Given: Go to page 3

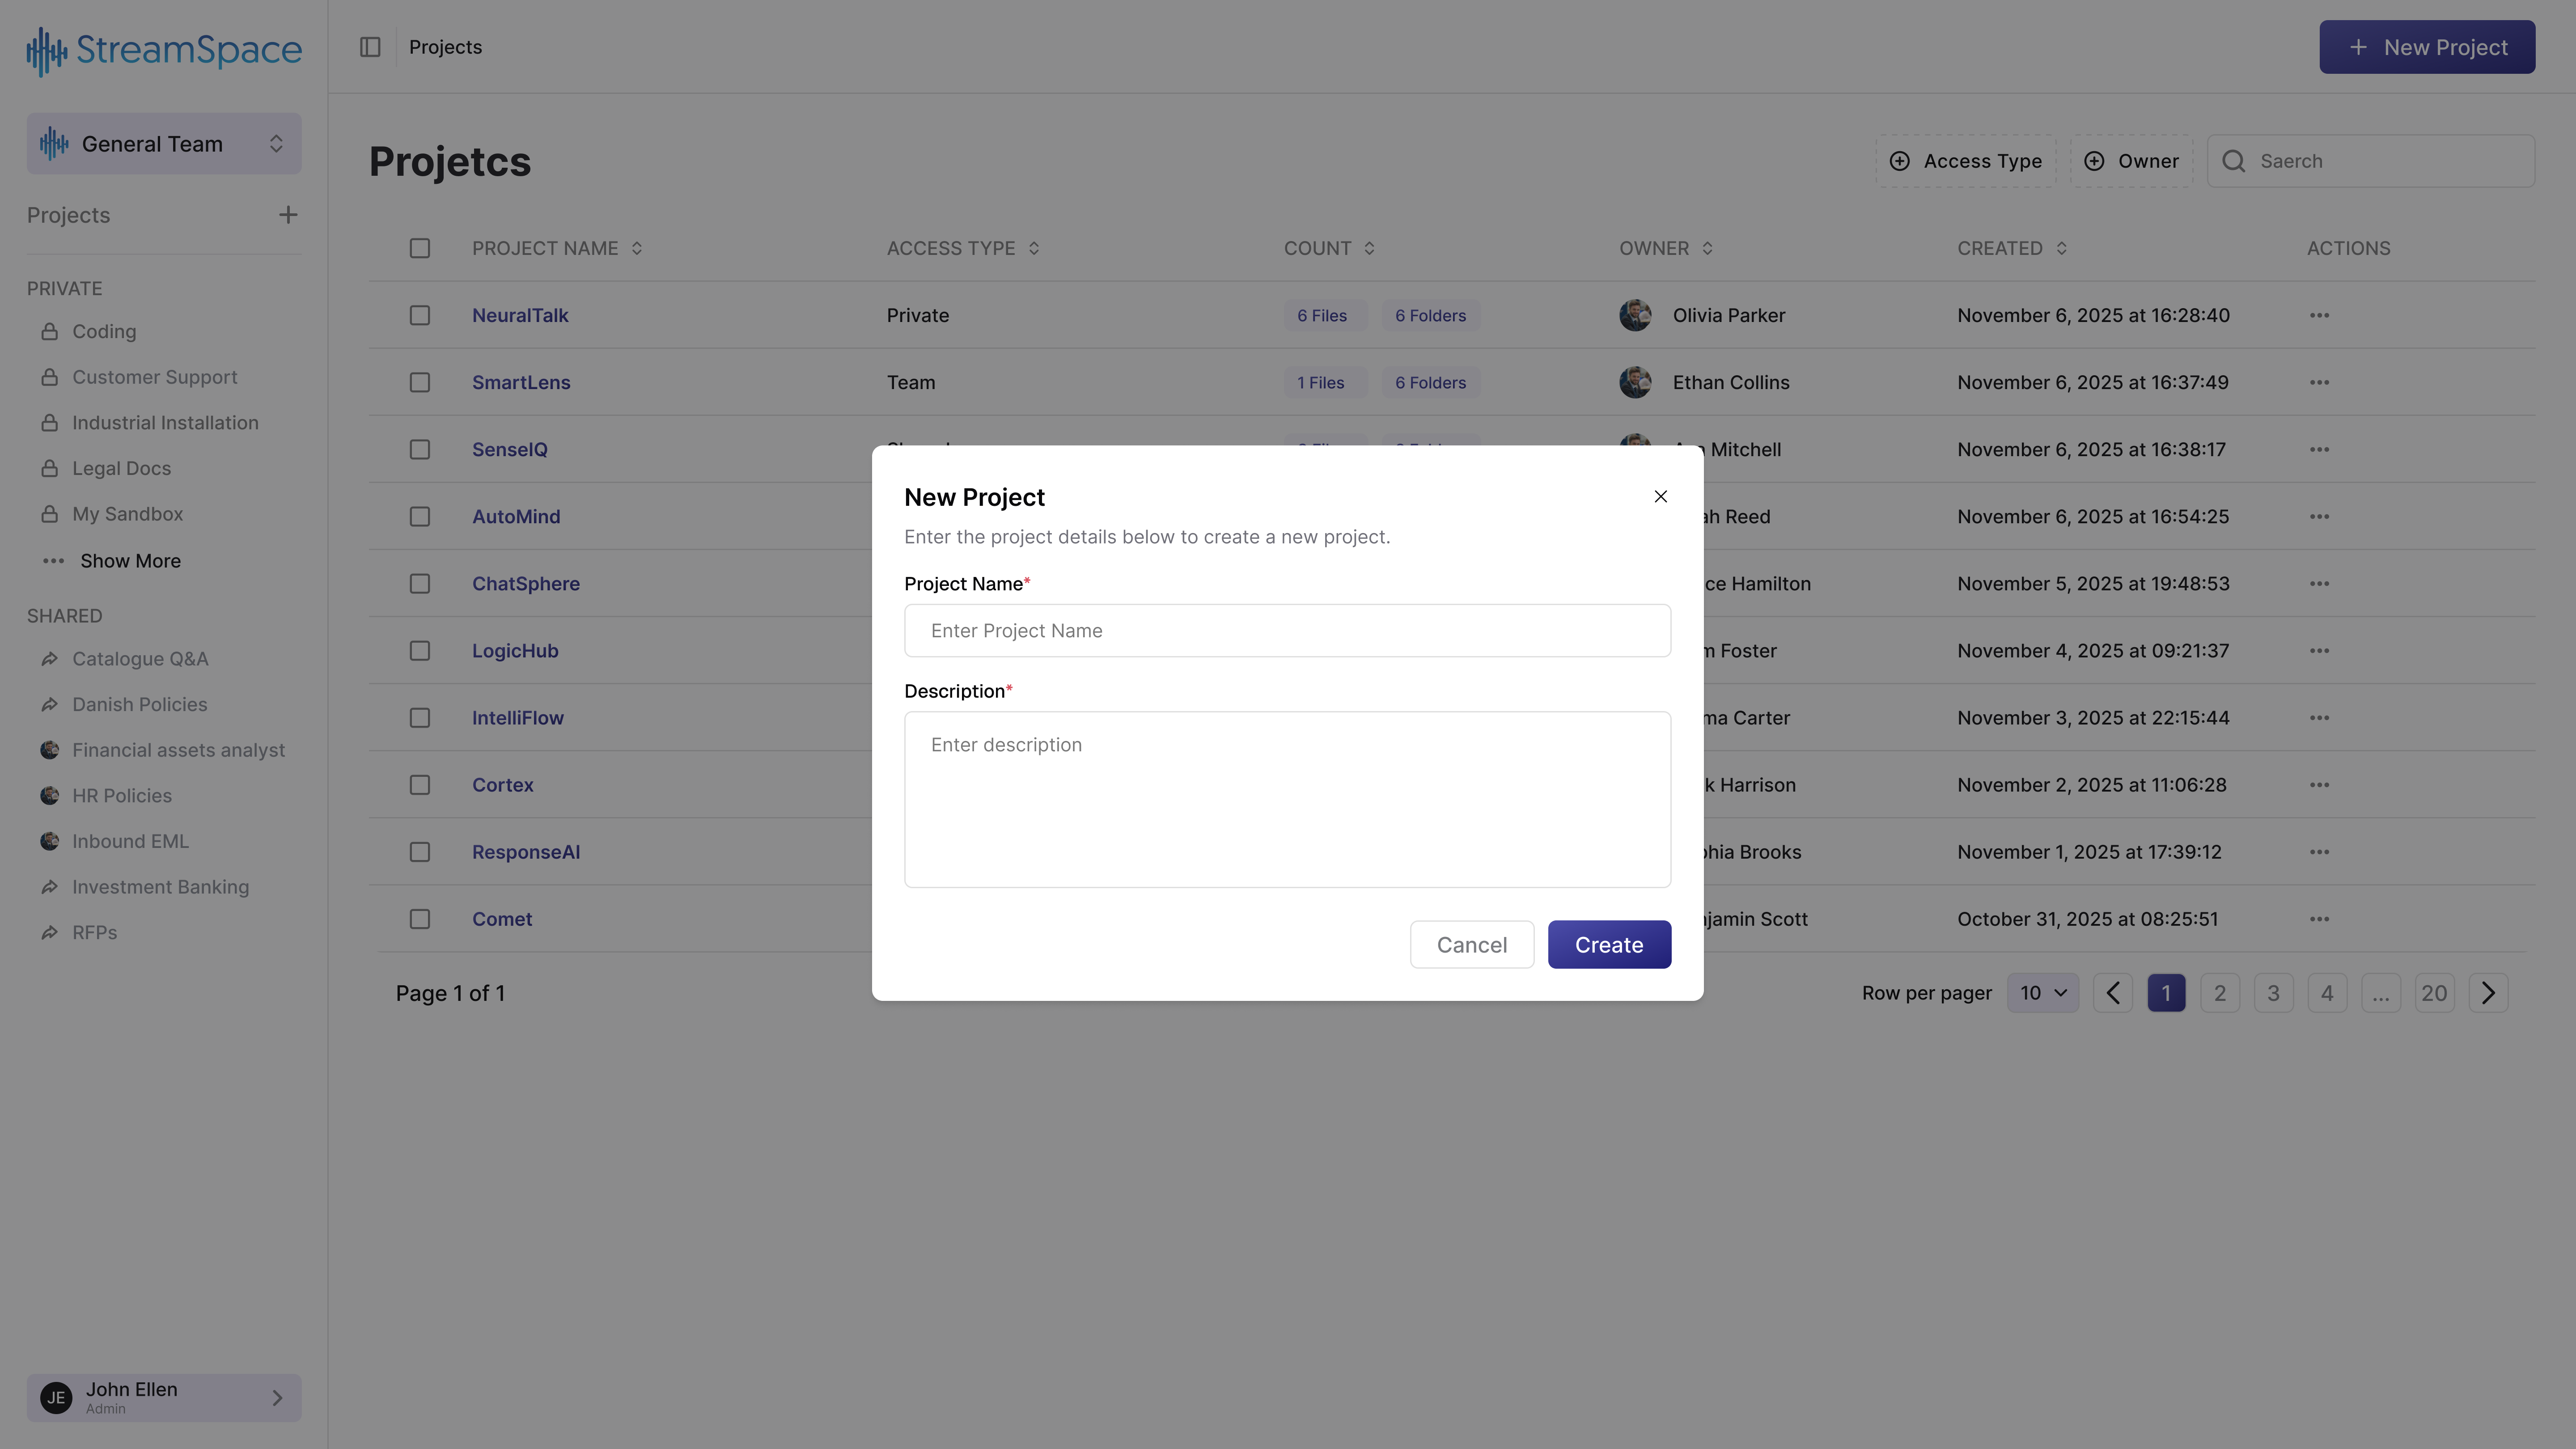Looking at the screenshot, I should point(2273,993).
